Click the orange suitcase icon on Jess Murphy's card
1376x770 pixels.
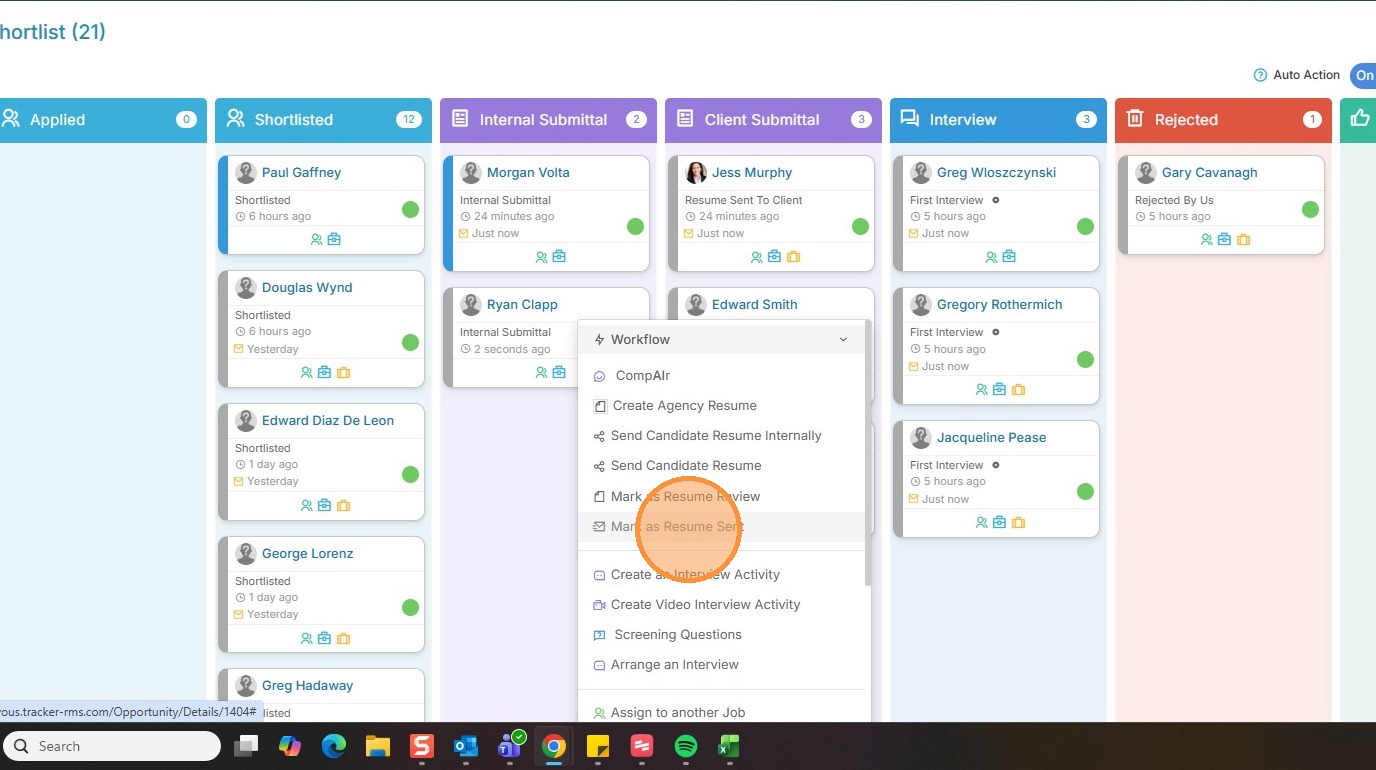[794, 257]
